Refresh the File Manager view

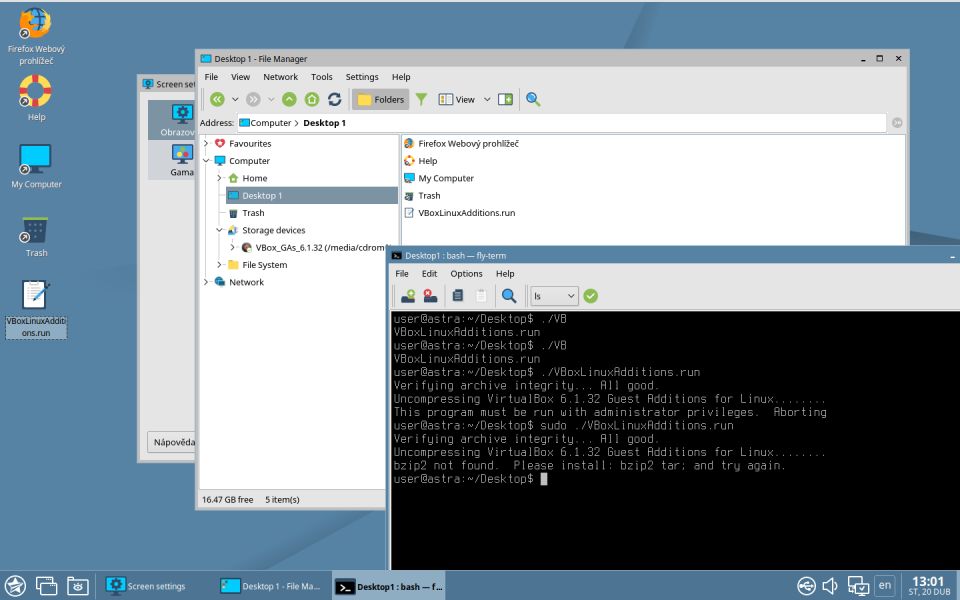pos(334,99)
